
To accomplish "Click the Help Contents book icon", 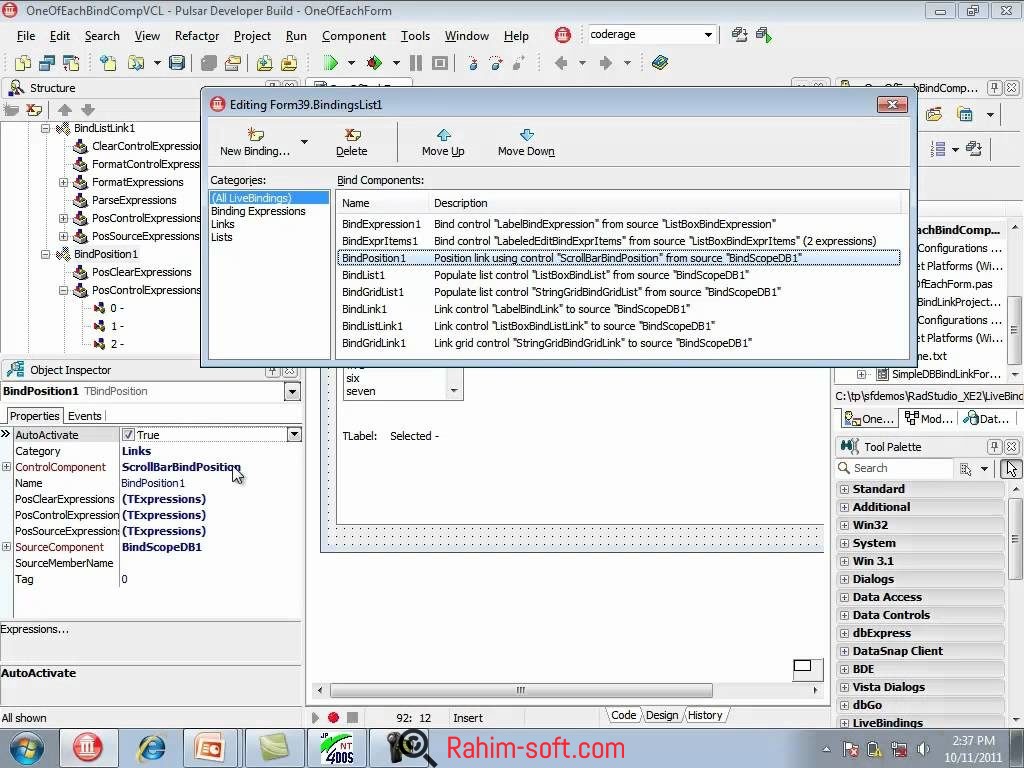I will point(660,63).
